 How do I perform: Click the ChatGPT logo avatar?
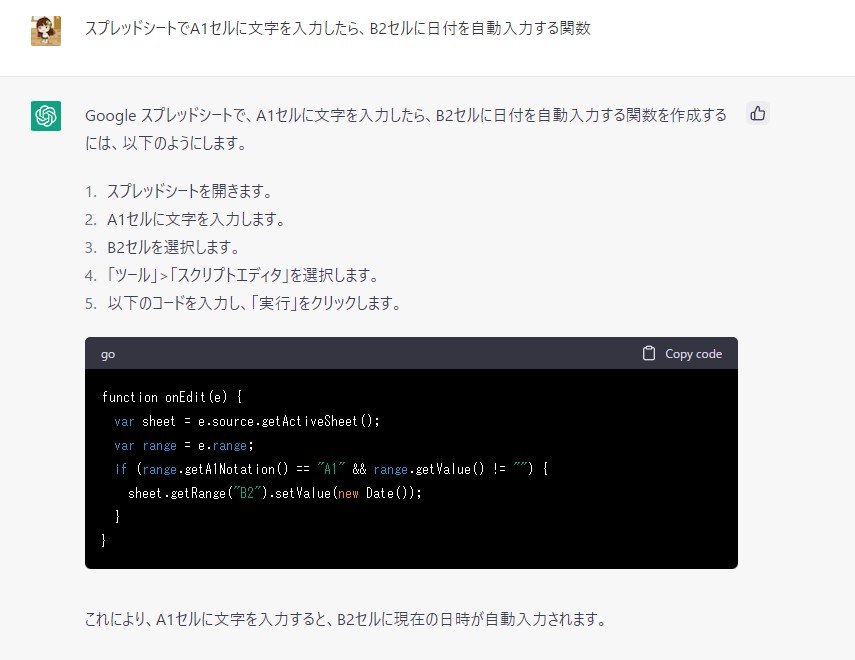coord(46,116)
